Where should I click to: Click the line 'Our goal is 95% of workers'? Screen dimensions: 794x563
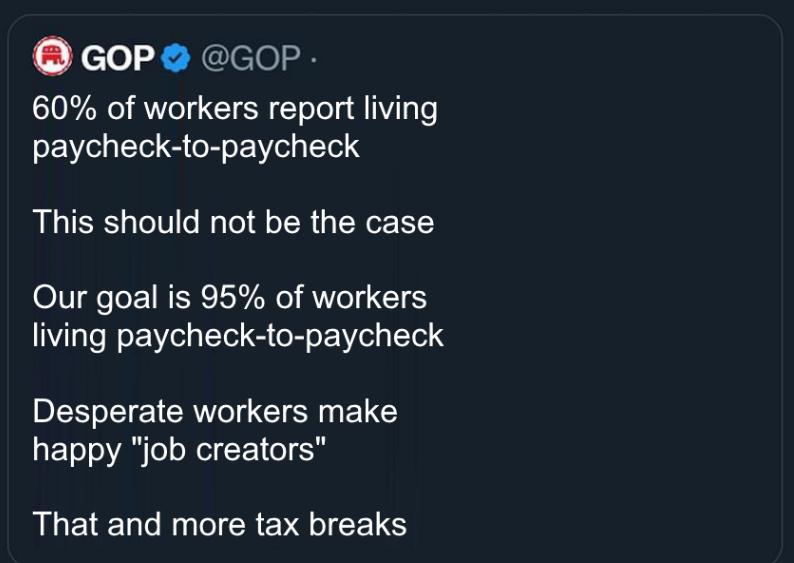point(230,297)
